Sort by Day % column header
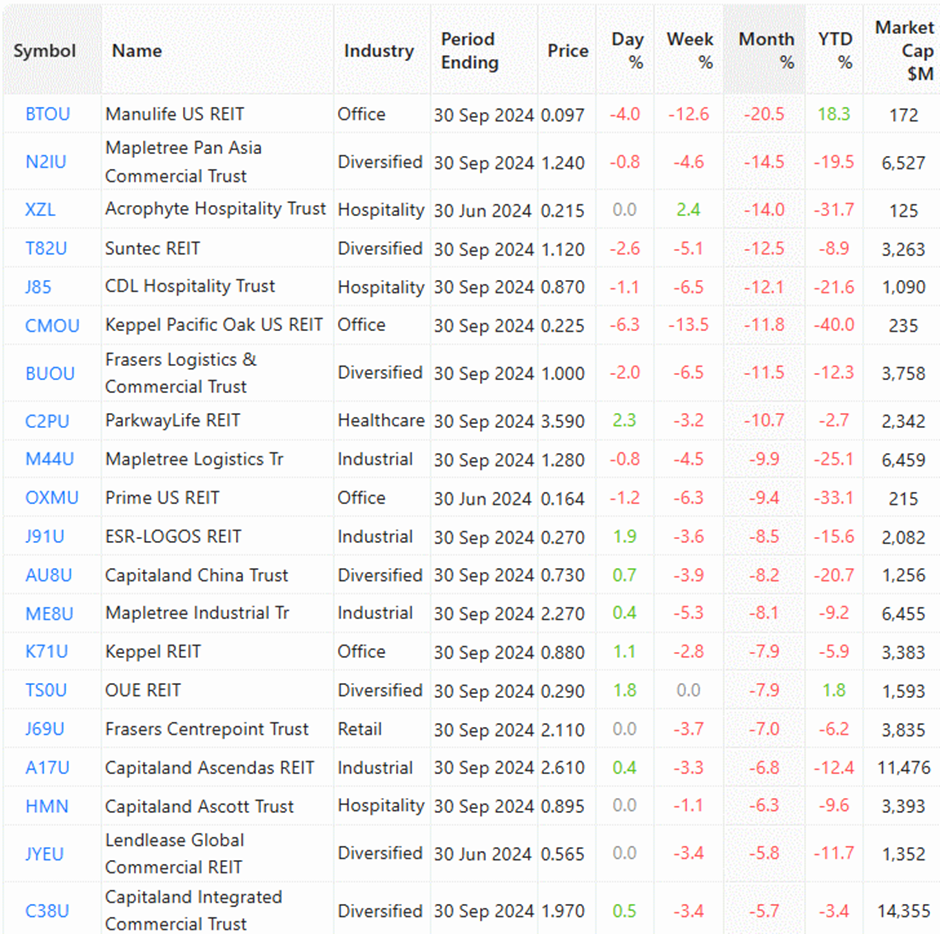This screenshot has width=940, height=934. click(628, 51)
